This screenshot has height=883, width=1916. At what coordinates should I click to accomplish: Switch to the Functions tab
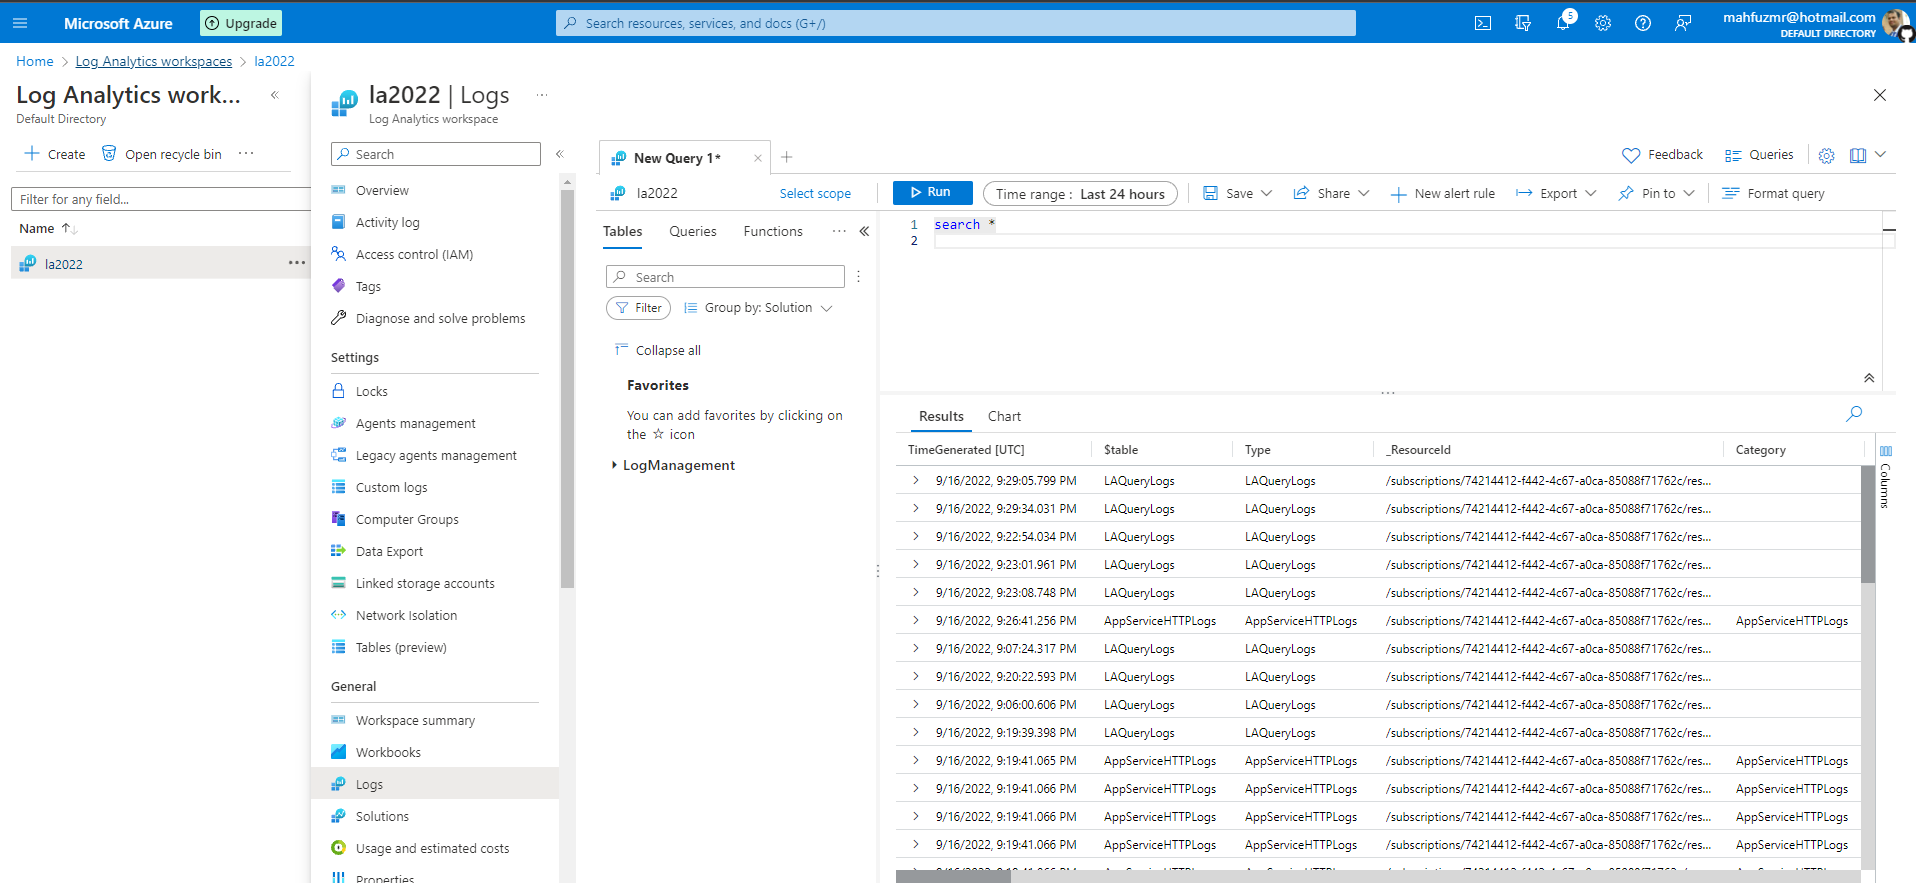773,231
